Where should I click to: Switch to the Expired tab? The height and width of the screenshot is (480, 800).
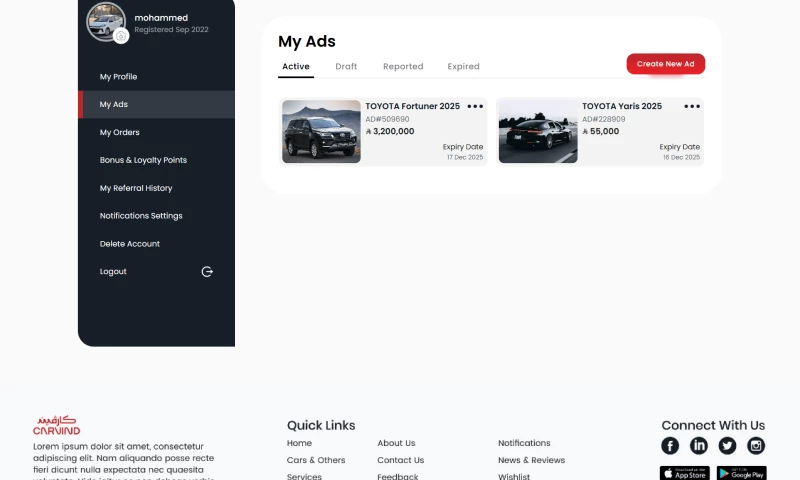pyautogui.click(x=463, y=67)
